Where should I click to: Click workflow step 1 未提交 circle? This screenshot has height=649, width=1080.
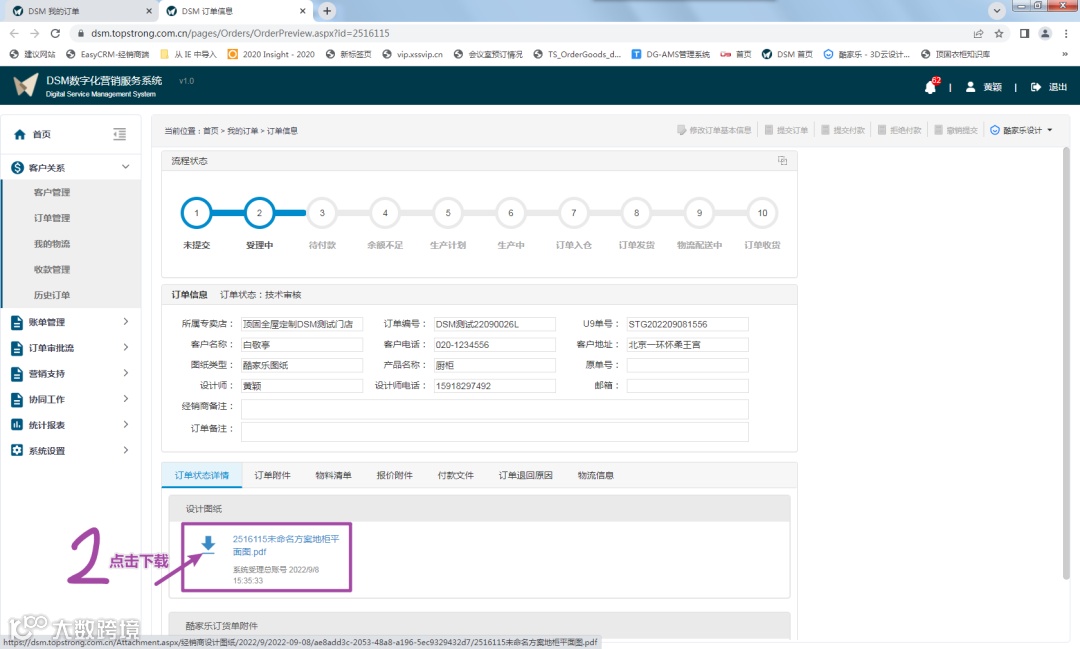pyautogui.click(x=196, y=213)
